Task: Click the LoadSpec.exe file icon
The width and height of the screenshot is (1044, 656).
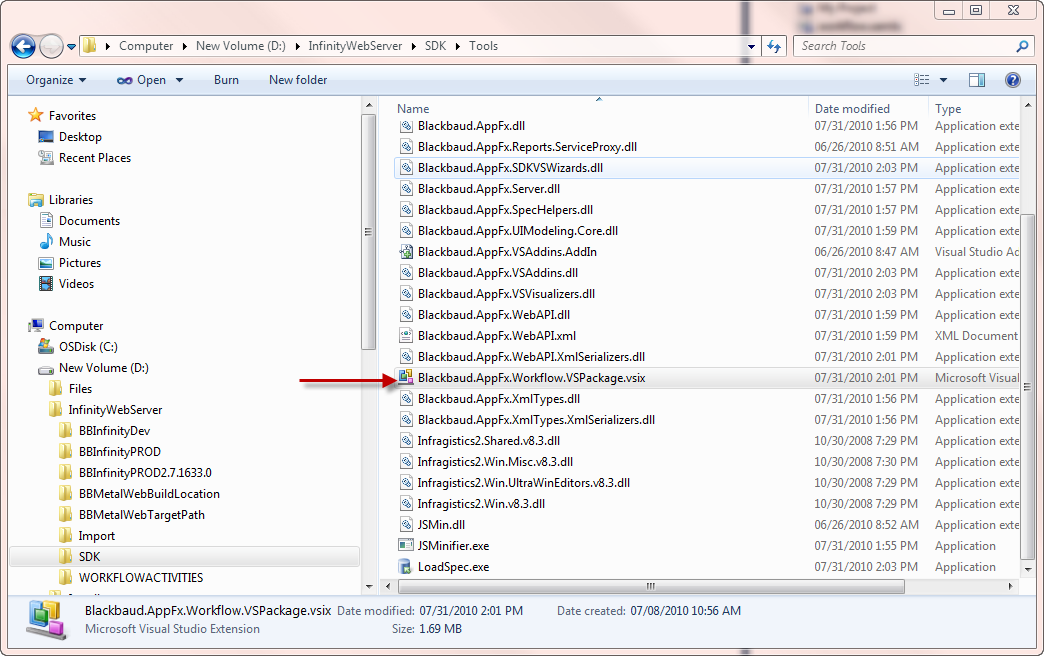Action: point(405,567)
